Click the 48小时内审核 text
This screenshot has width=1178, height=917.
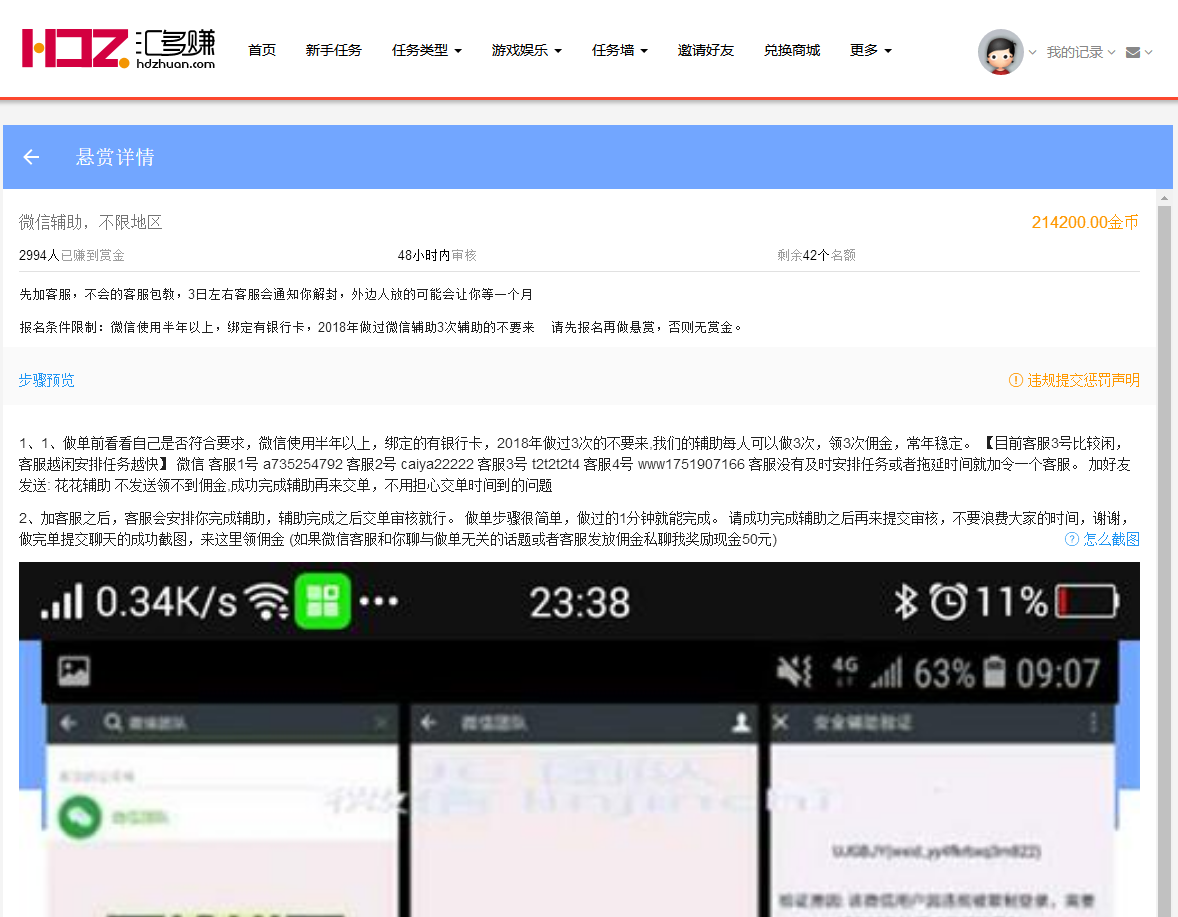436,255
